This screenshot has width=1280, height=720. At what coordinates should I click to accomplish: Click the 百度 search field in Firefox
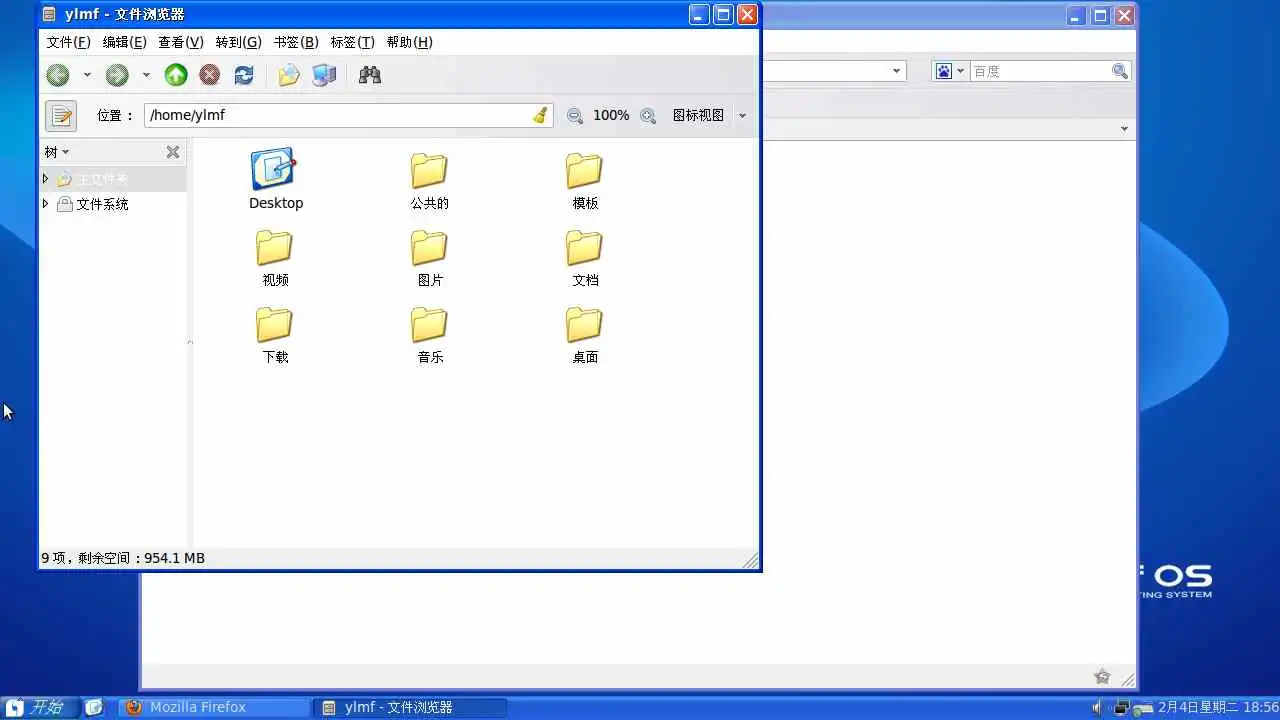1041,71
